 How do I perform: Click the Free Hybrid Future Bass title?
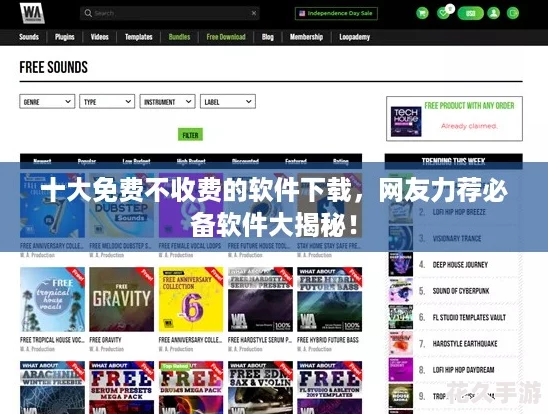(x=328, y=340)
